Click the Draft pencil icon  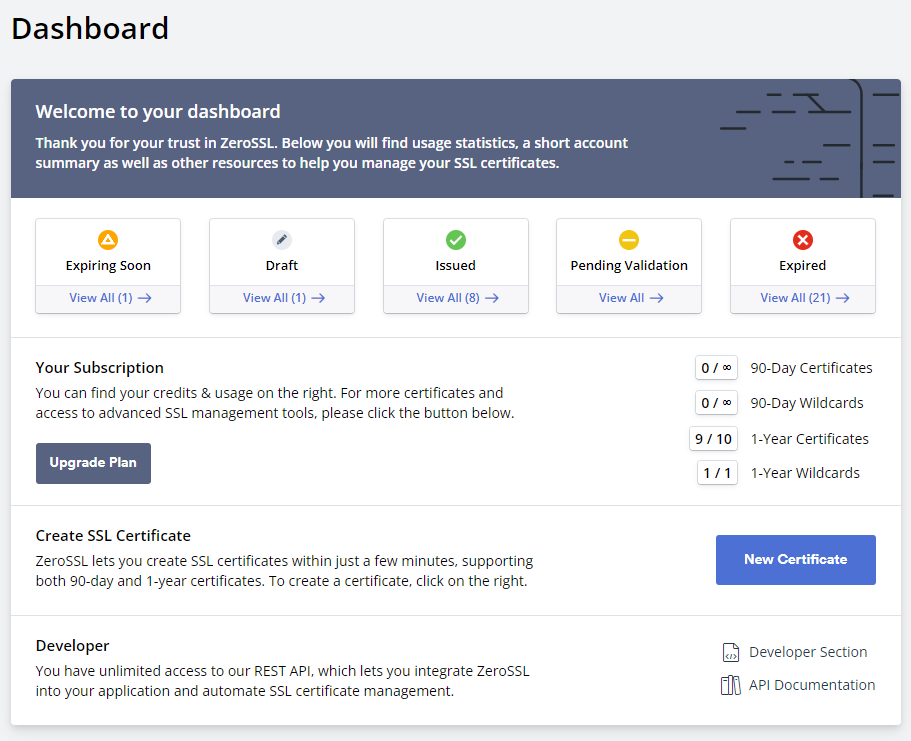tap(282, 240)
